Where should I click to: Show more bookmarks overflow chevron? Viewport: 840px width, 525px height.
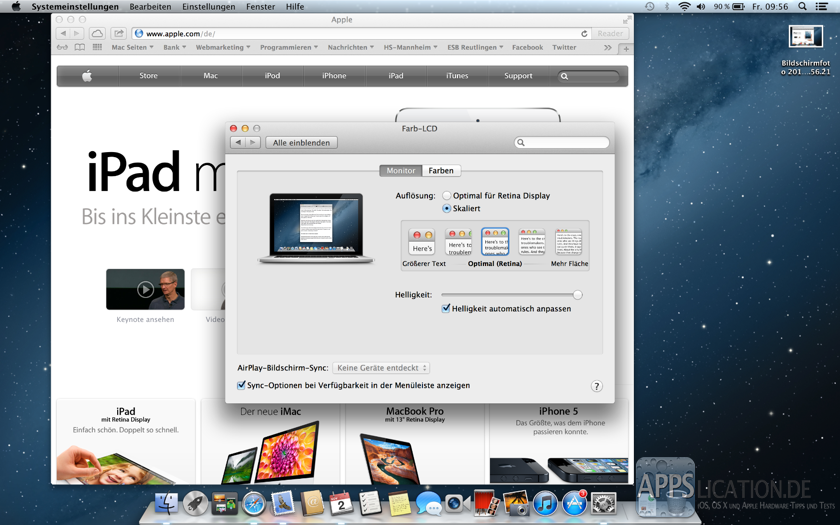(x=608, y=47)
